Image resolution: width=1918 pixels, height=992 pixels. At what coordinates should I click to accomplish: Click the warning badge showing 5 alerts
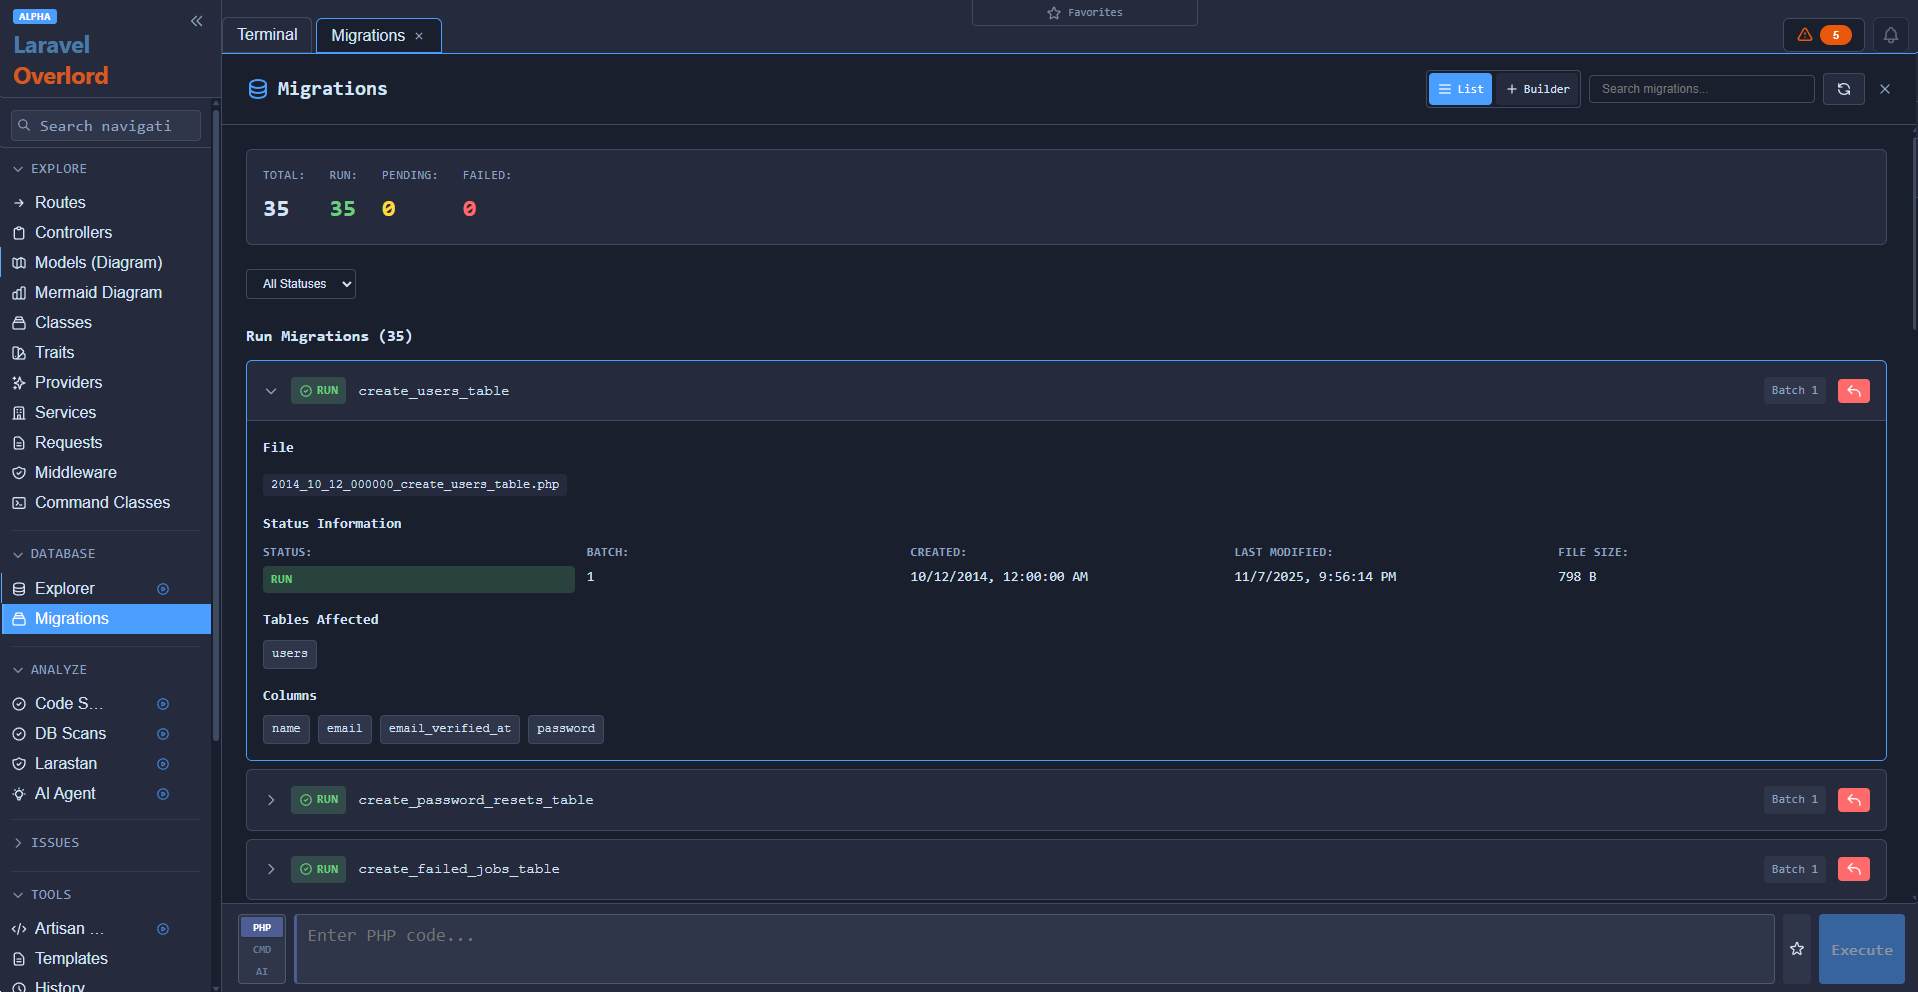pos(1823,34)
